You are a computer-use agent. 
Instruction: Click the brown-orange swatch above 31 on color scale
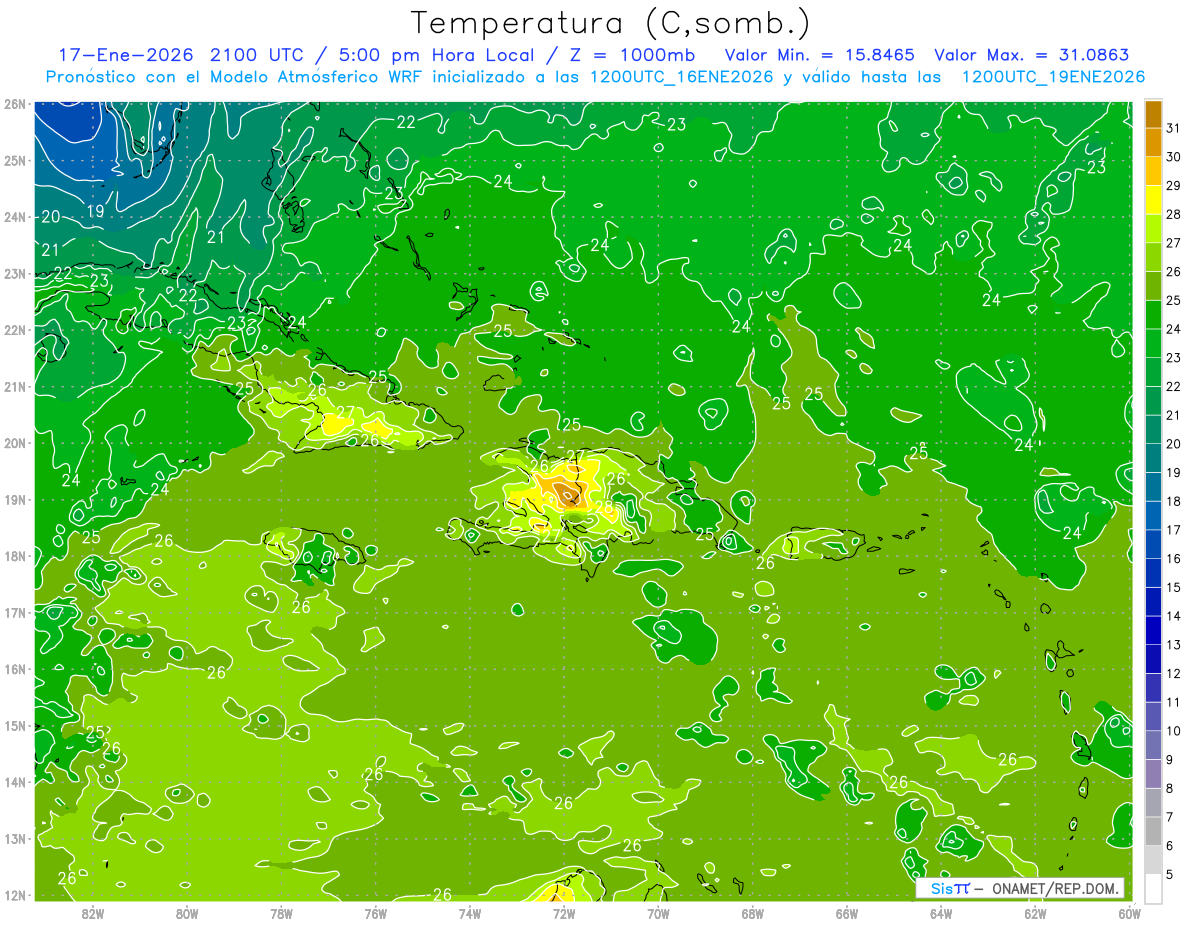[1153, 114]
